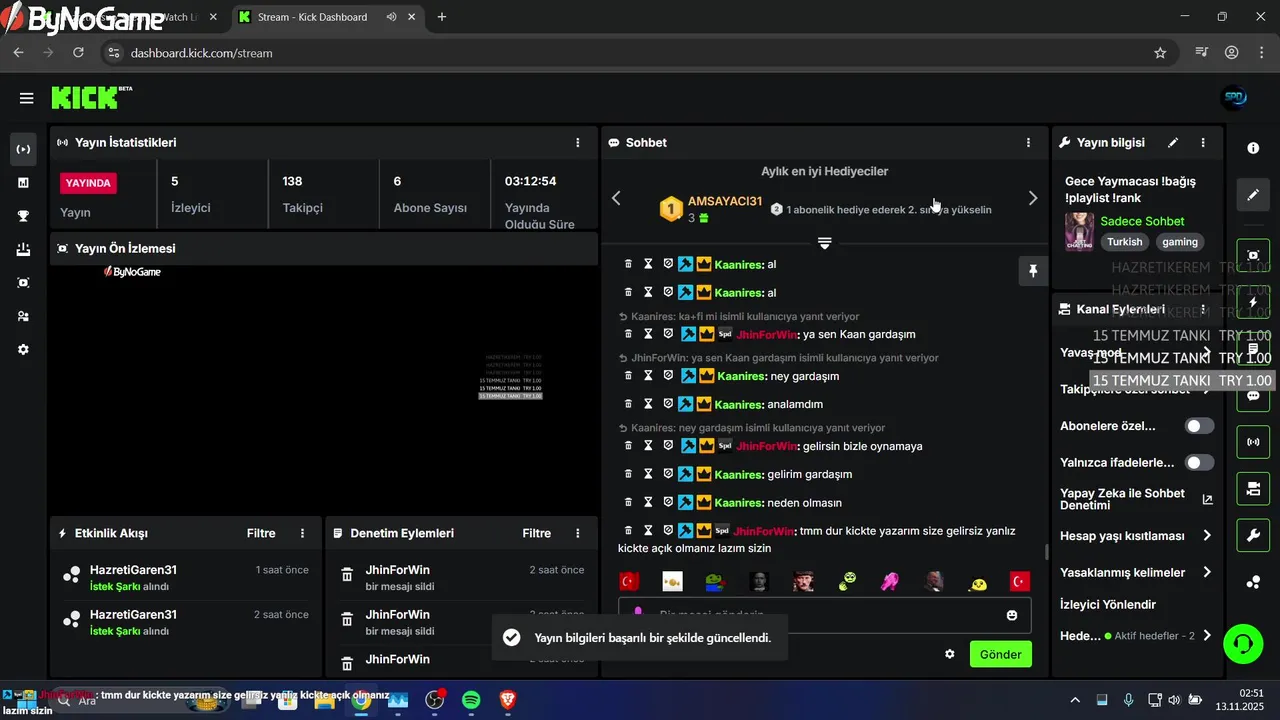The width and height of the screenshot is (1280, 720).
Task: Click Sadece Sohbet category link
Action: pos(1142,221)
